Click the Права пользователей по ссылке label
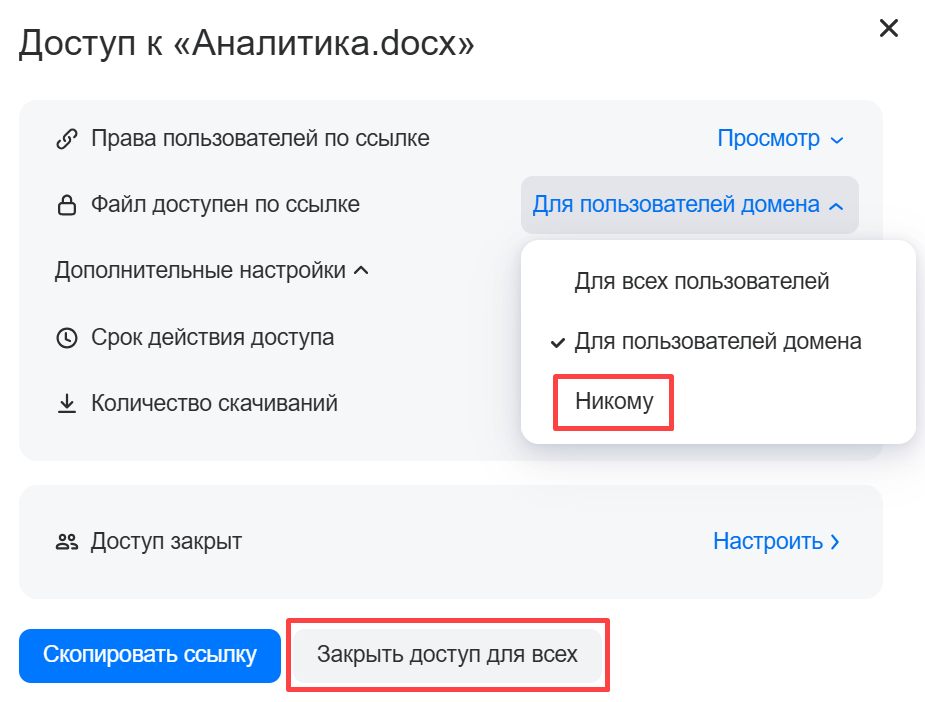The height and width of the screenshot is (702, 925). [x=260, y=139]
